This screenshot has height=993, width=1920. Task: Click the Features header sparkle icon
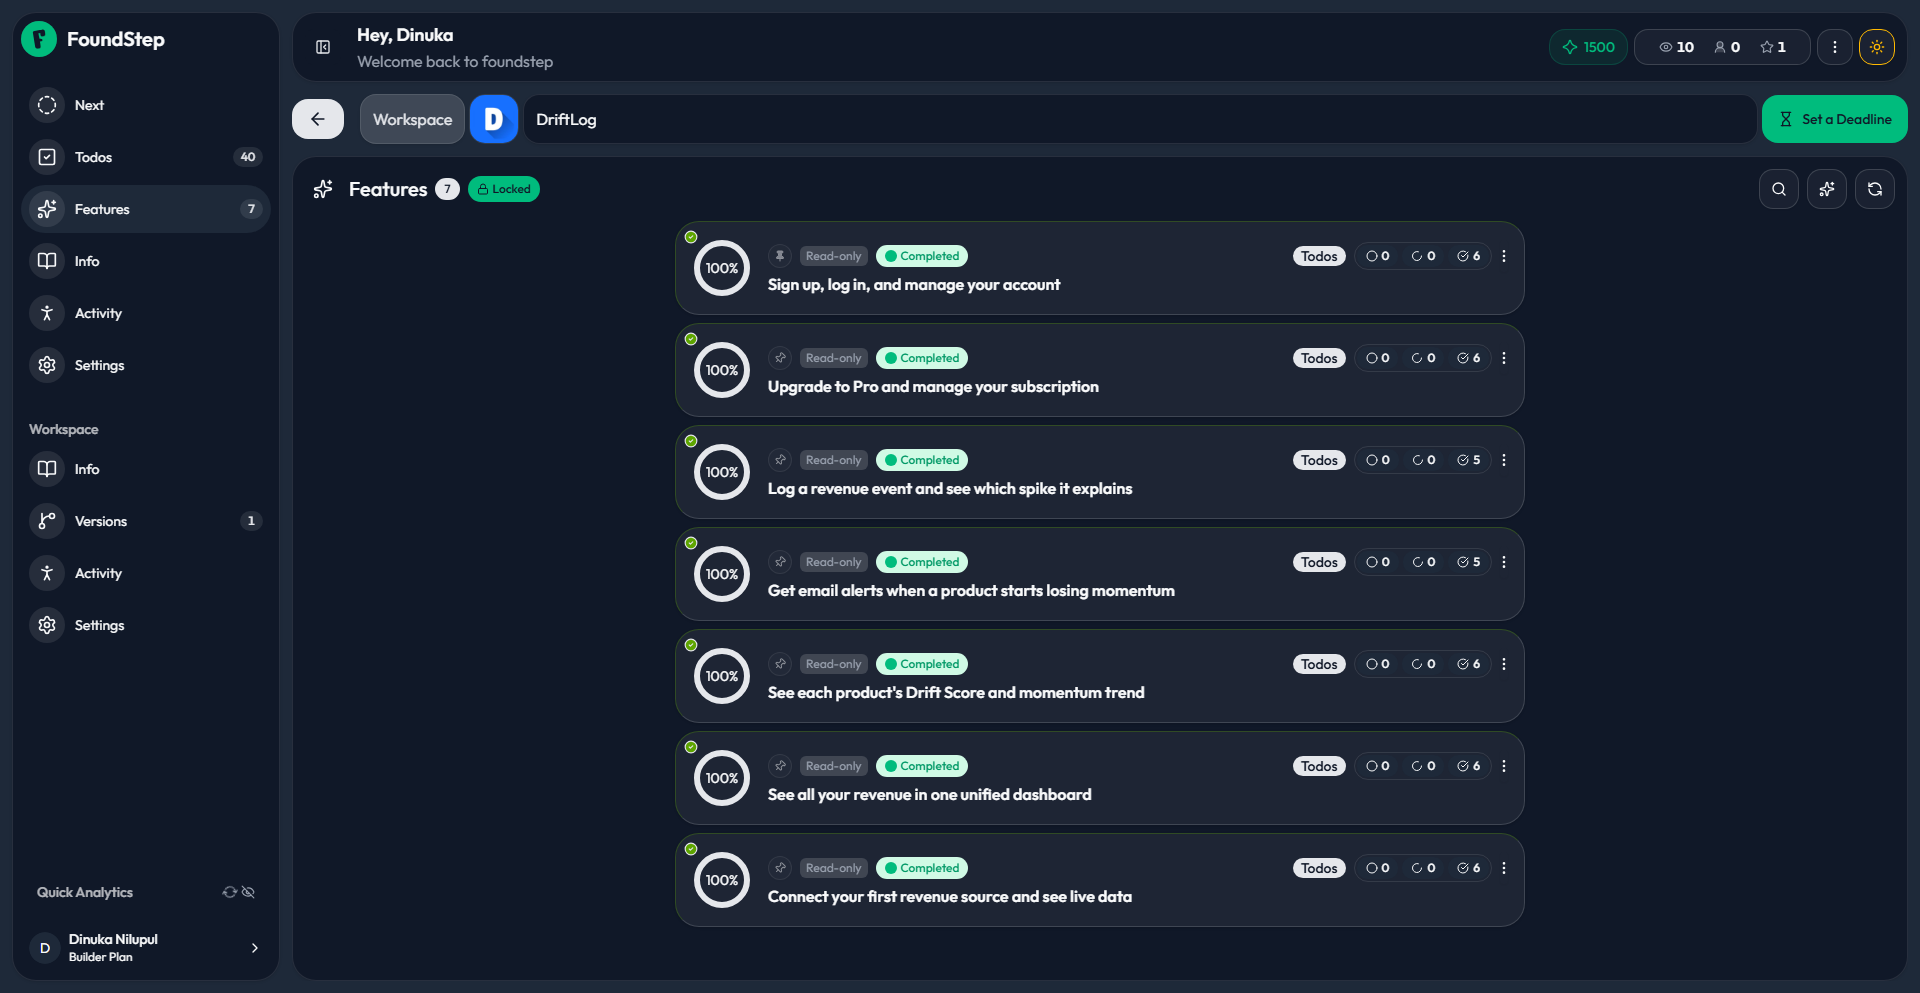323,189
